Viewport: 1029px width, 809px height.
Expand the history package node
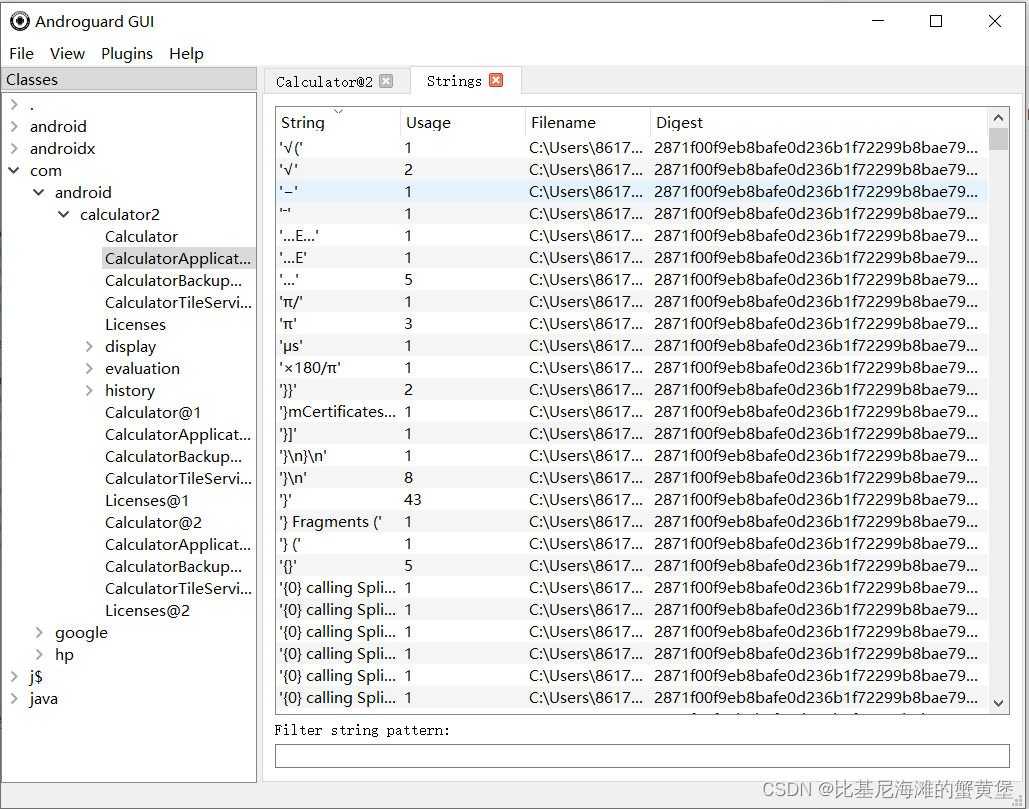click(89, 390)
